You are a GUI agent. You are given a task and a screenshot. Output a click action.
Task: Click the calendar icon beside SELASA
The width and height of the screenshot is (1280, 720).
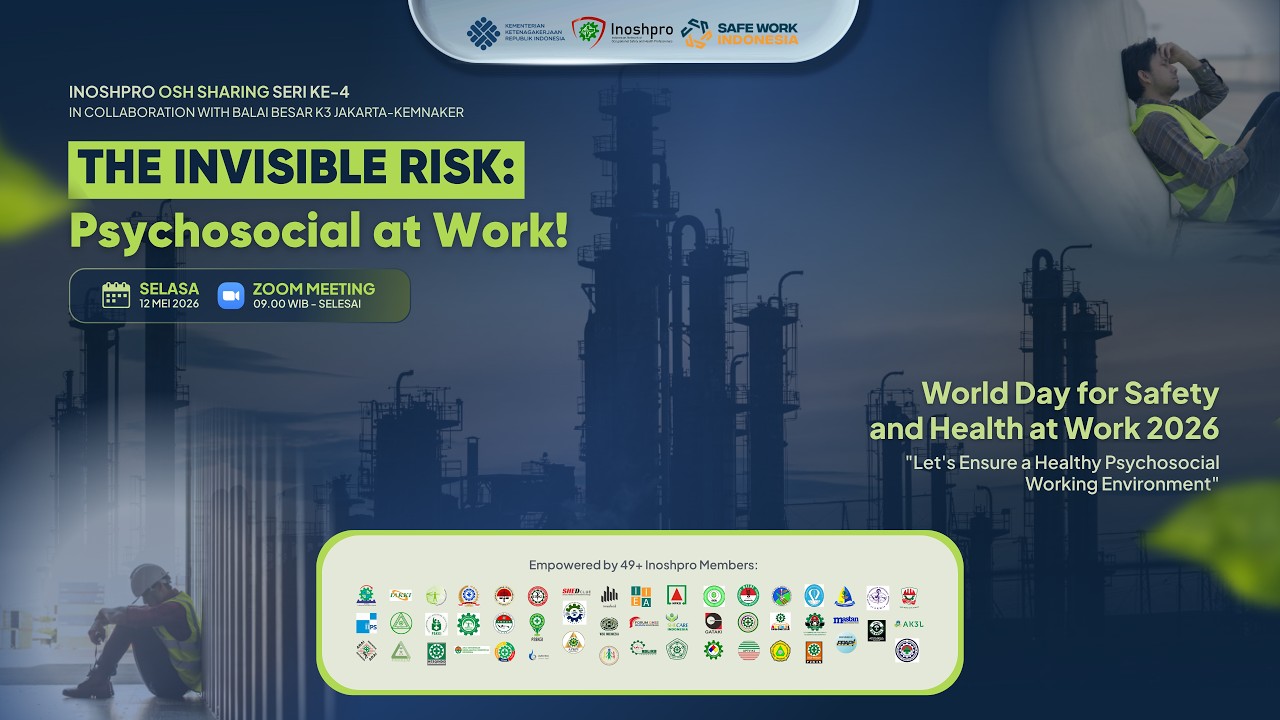116,295
